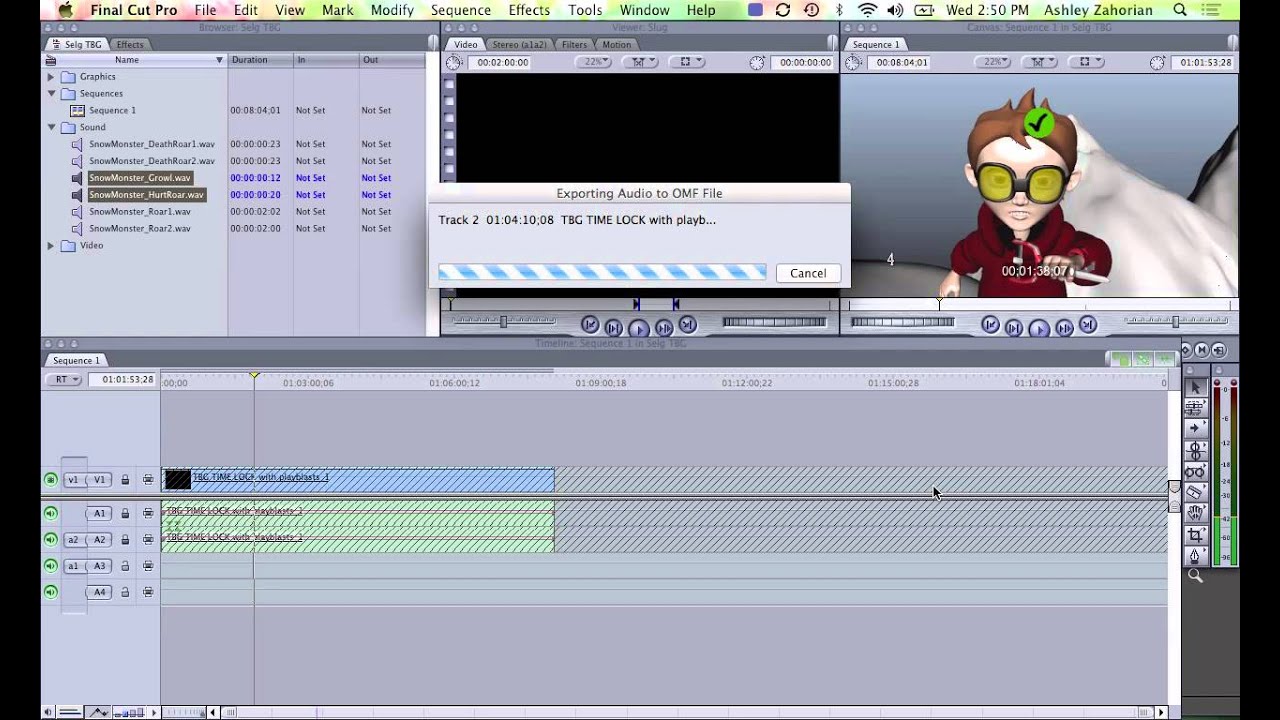Select the Pen tool
The image size is (1280, 720).
pyautogui.click(x=1194, y=556)
